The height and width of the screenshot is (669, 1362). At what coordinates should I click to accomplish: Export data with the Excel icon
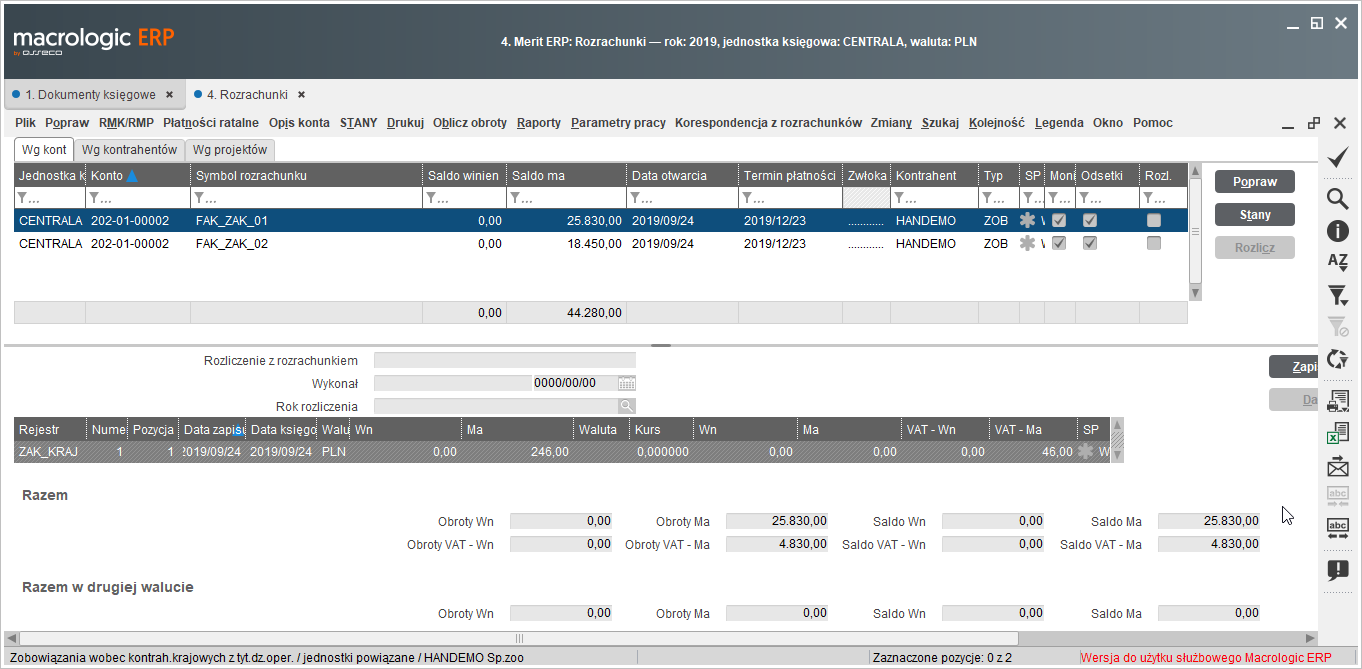(x=1337, y=433)
